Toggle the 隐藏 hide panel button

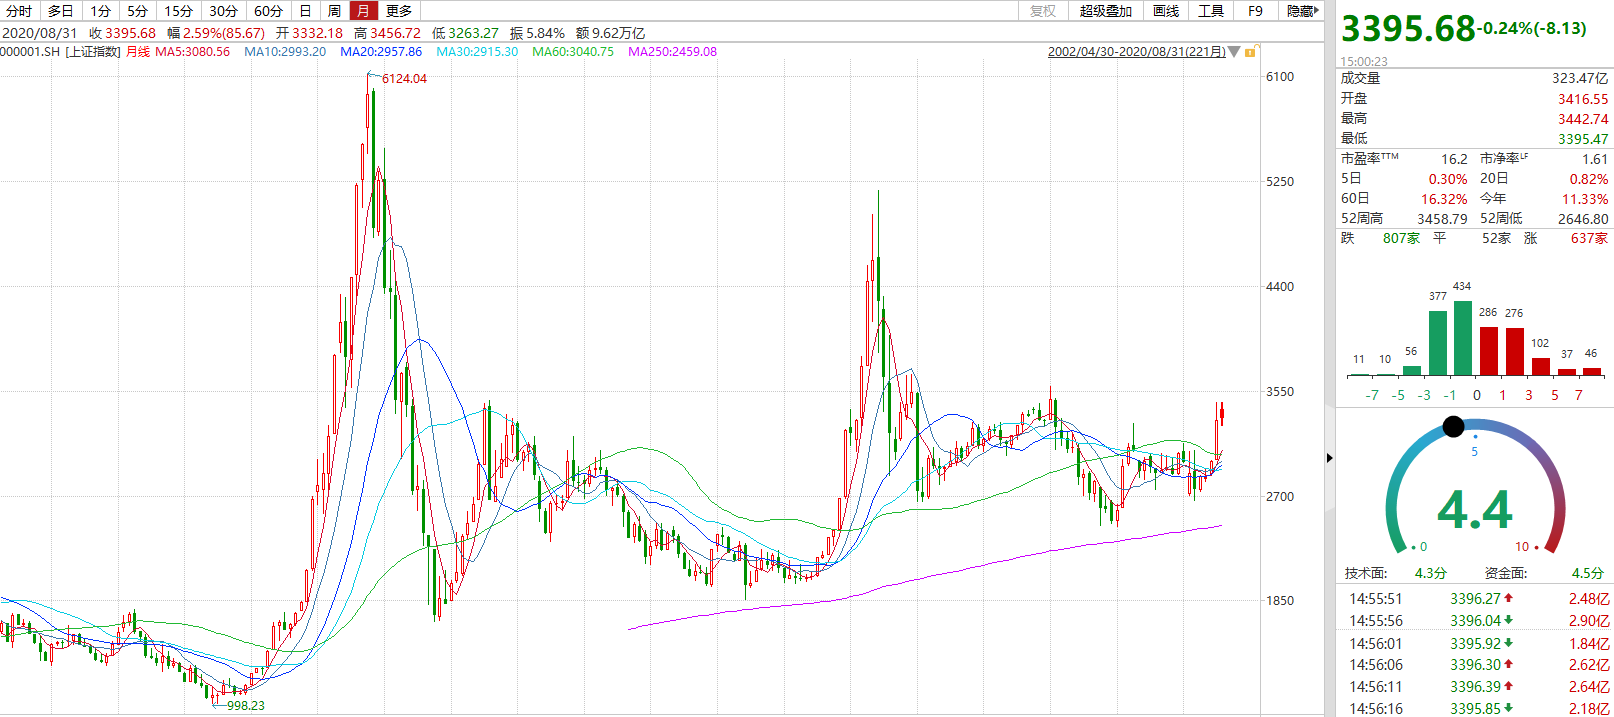click(x=1302, y=11)
